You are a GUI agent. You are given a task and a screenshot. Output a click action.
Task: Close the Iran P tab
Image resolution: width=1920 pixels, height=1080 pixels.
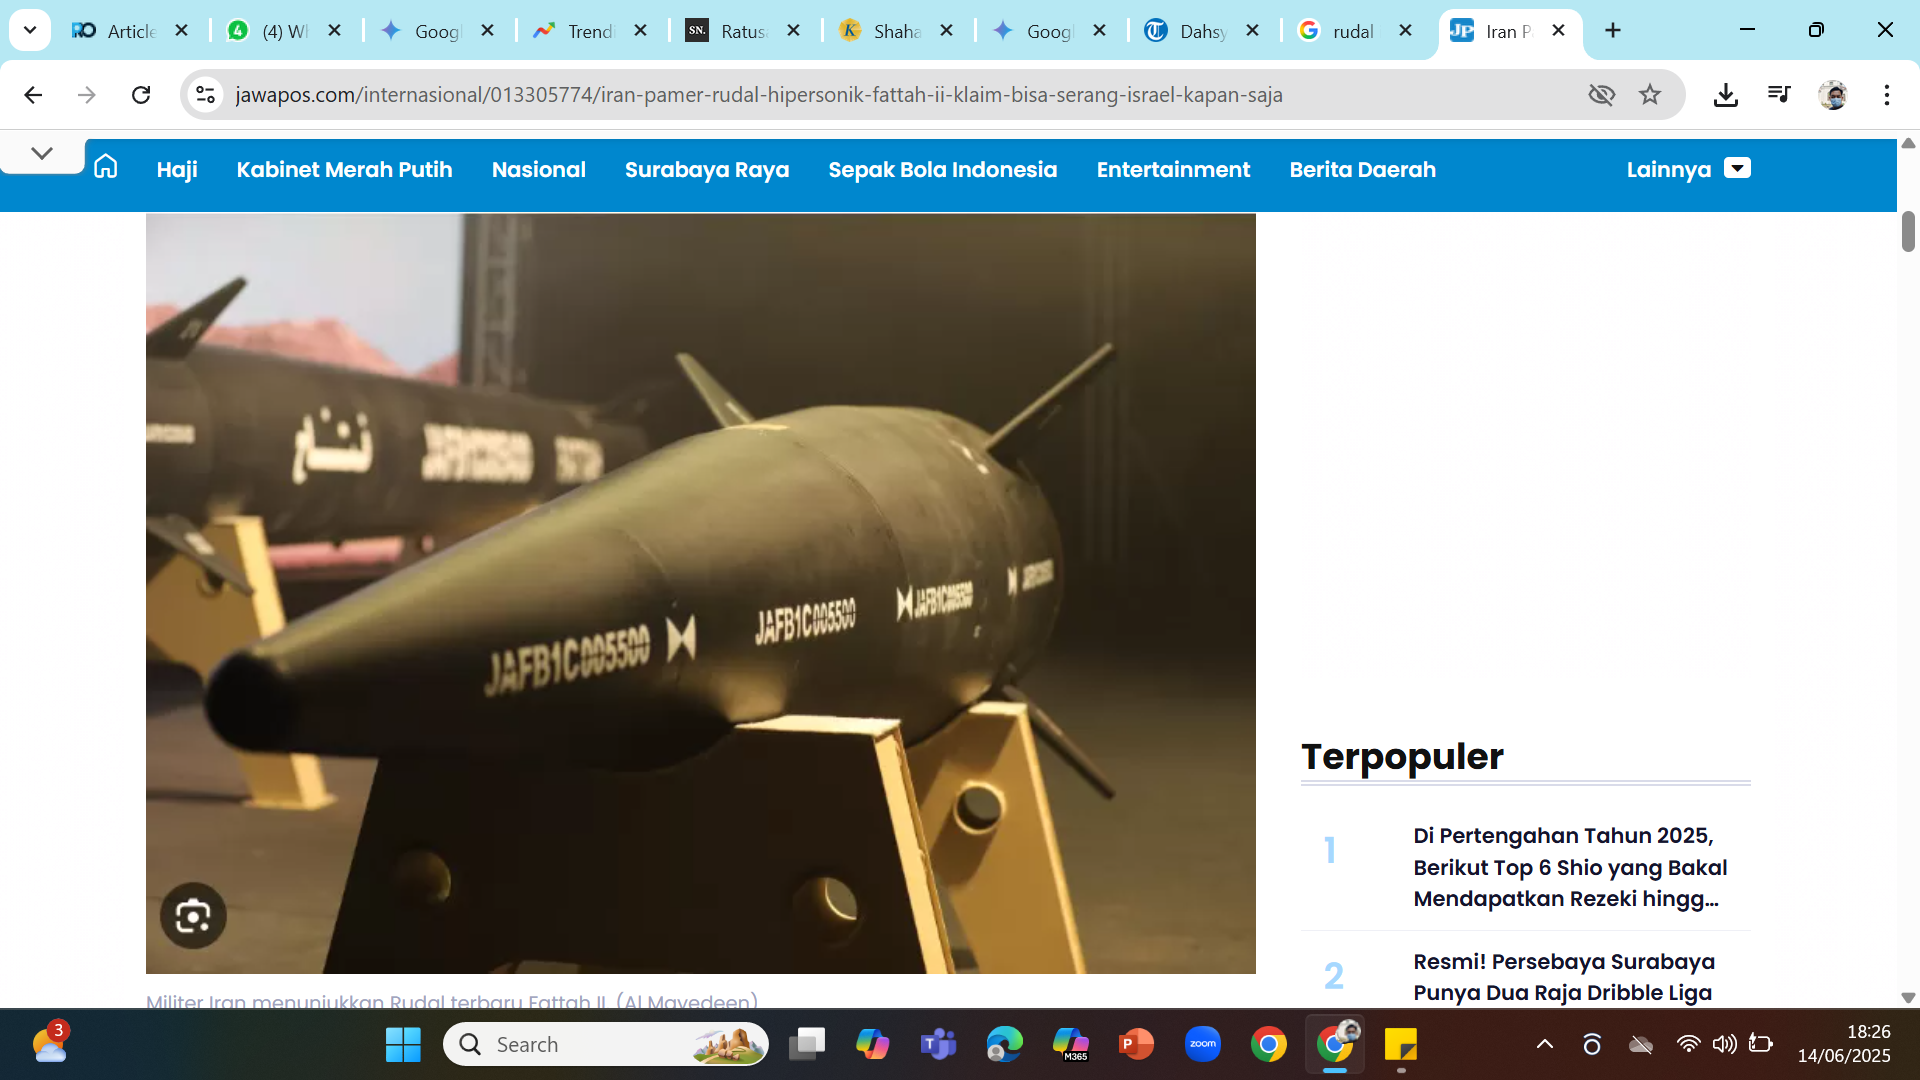point(1558,31)
